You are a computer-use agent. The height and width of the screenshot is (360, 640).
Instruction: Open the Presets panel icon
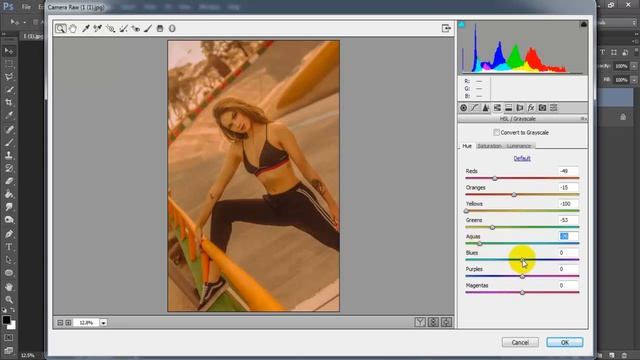click(x=554, y=108)
